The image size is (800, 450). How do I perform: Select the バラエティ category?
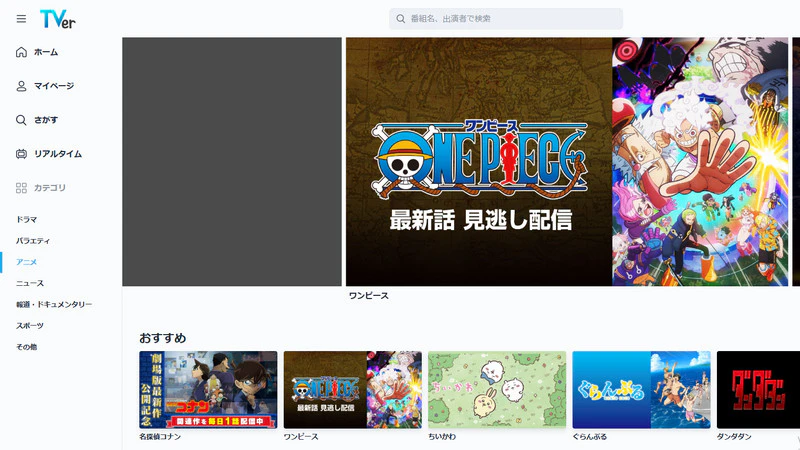coord(33,241)
